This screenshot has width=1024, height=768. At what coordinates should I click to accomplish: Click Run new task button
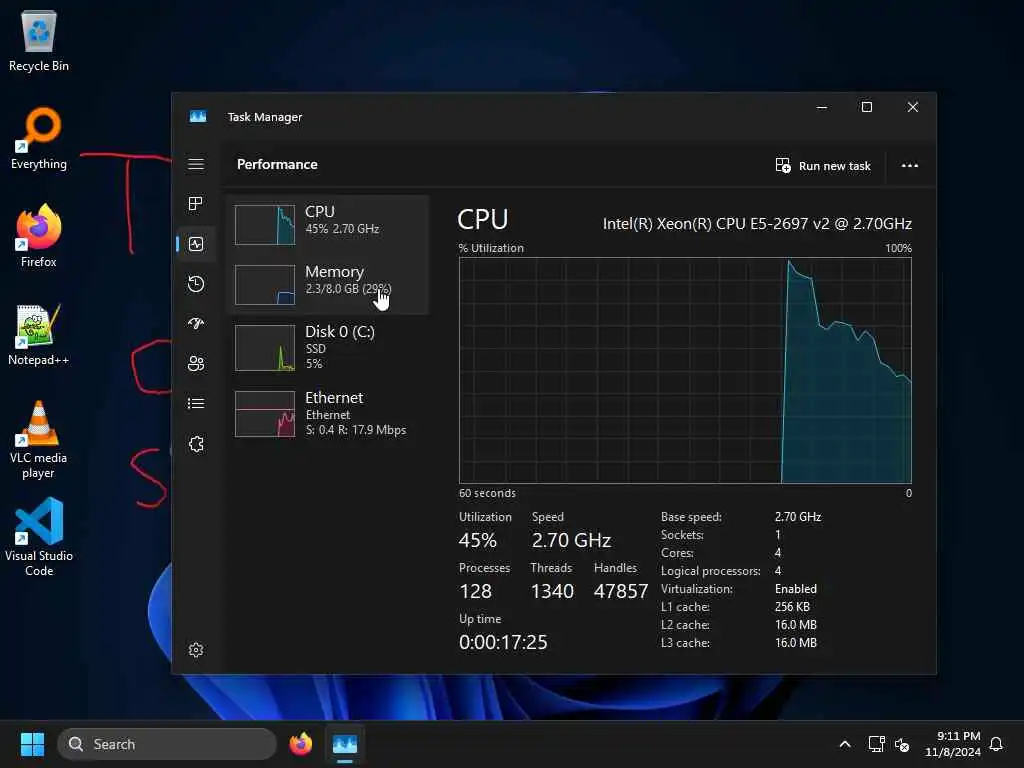coord(823,166)
